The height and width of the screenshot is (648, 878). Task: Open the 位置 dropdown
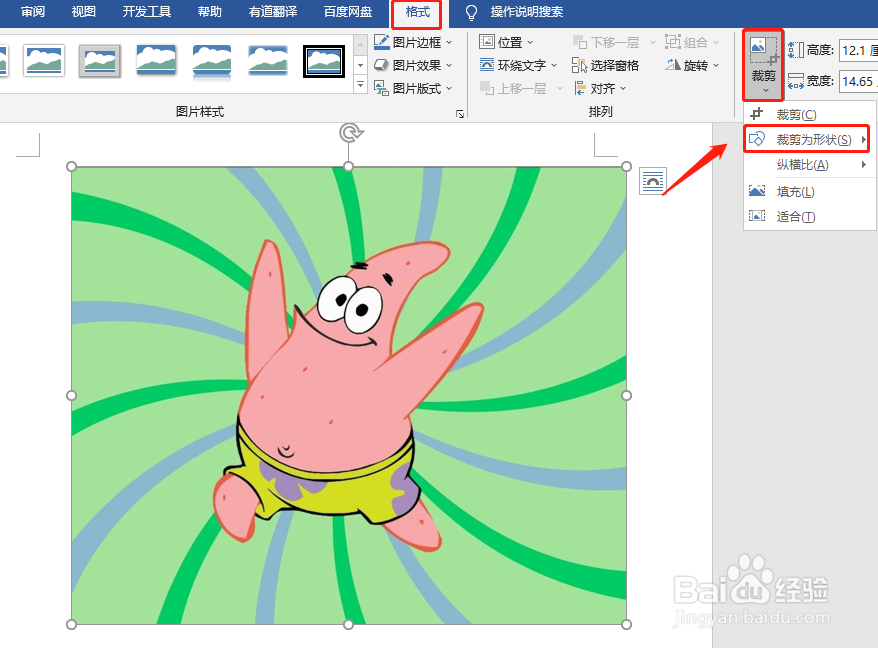point(506,42)
